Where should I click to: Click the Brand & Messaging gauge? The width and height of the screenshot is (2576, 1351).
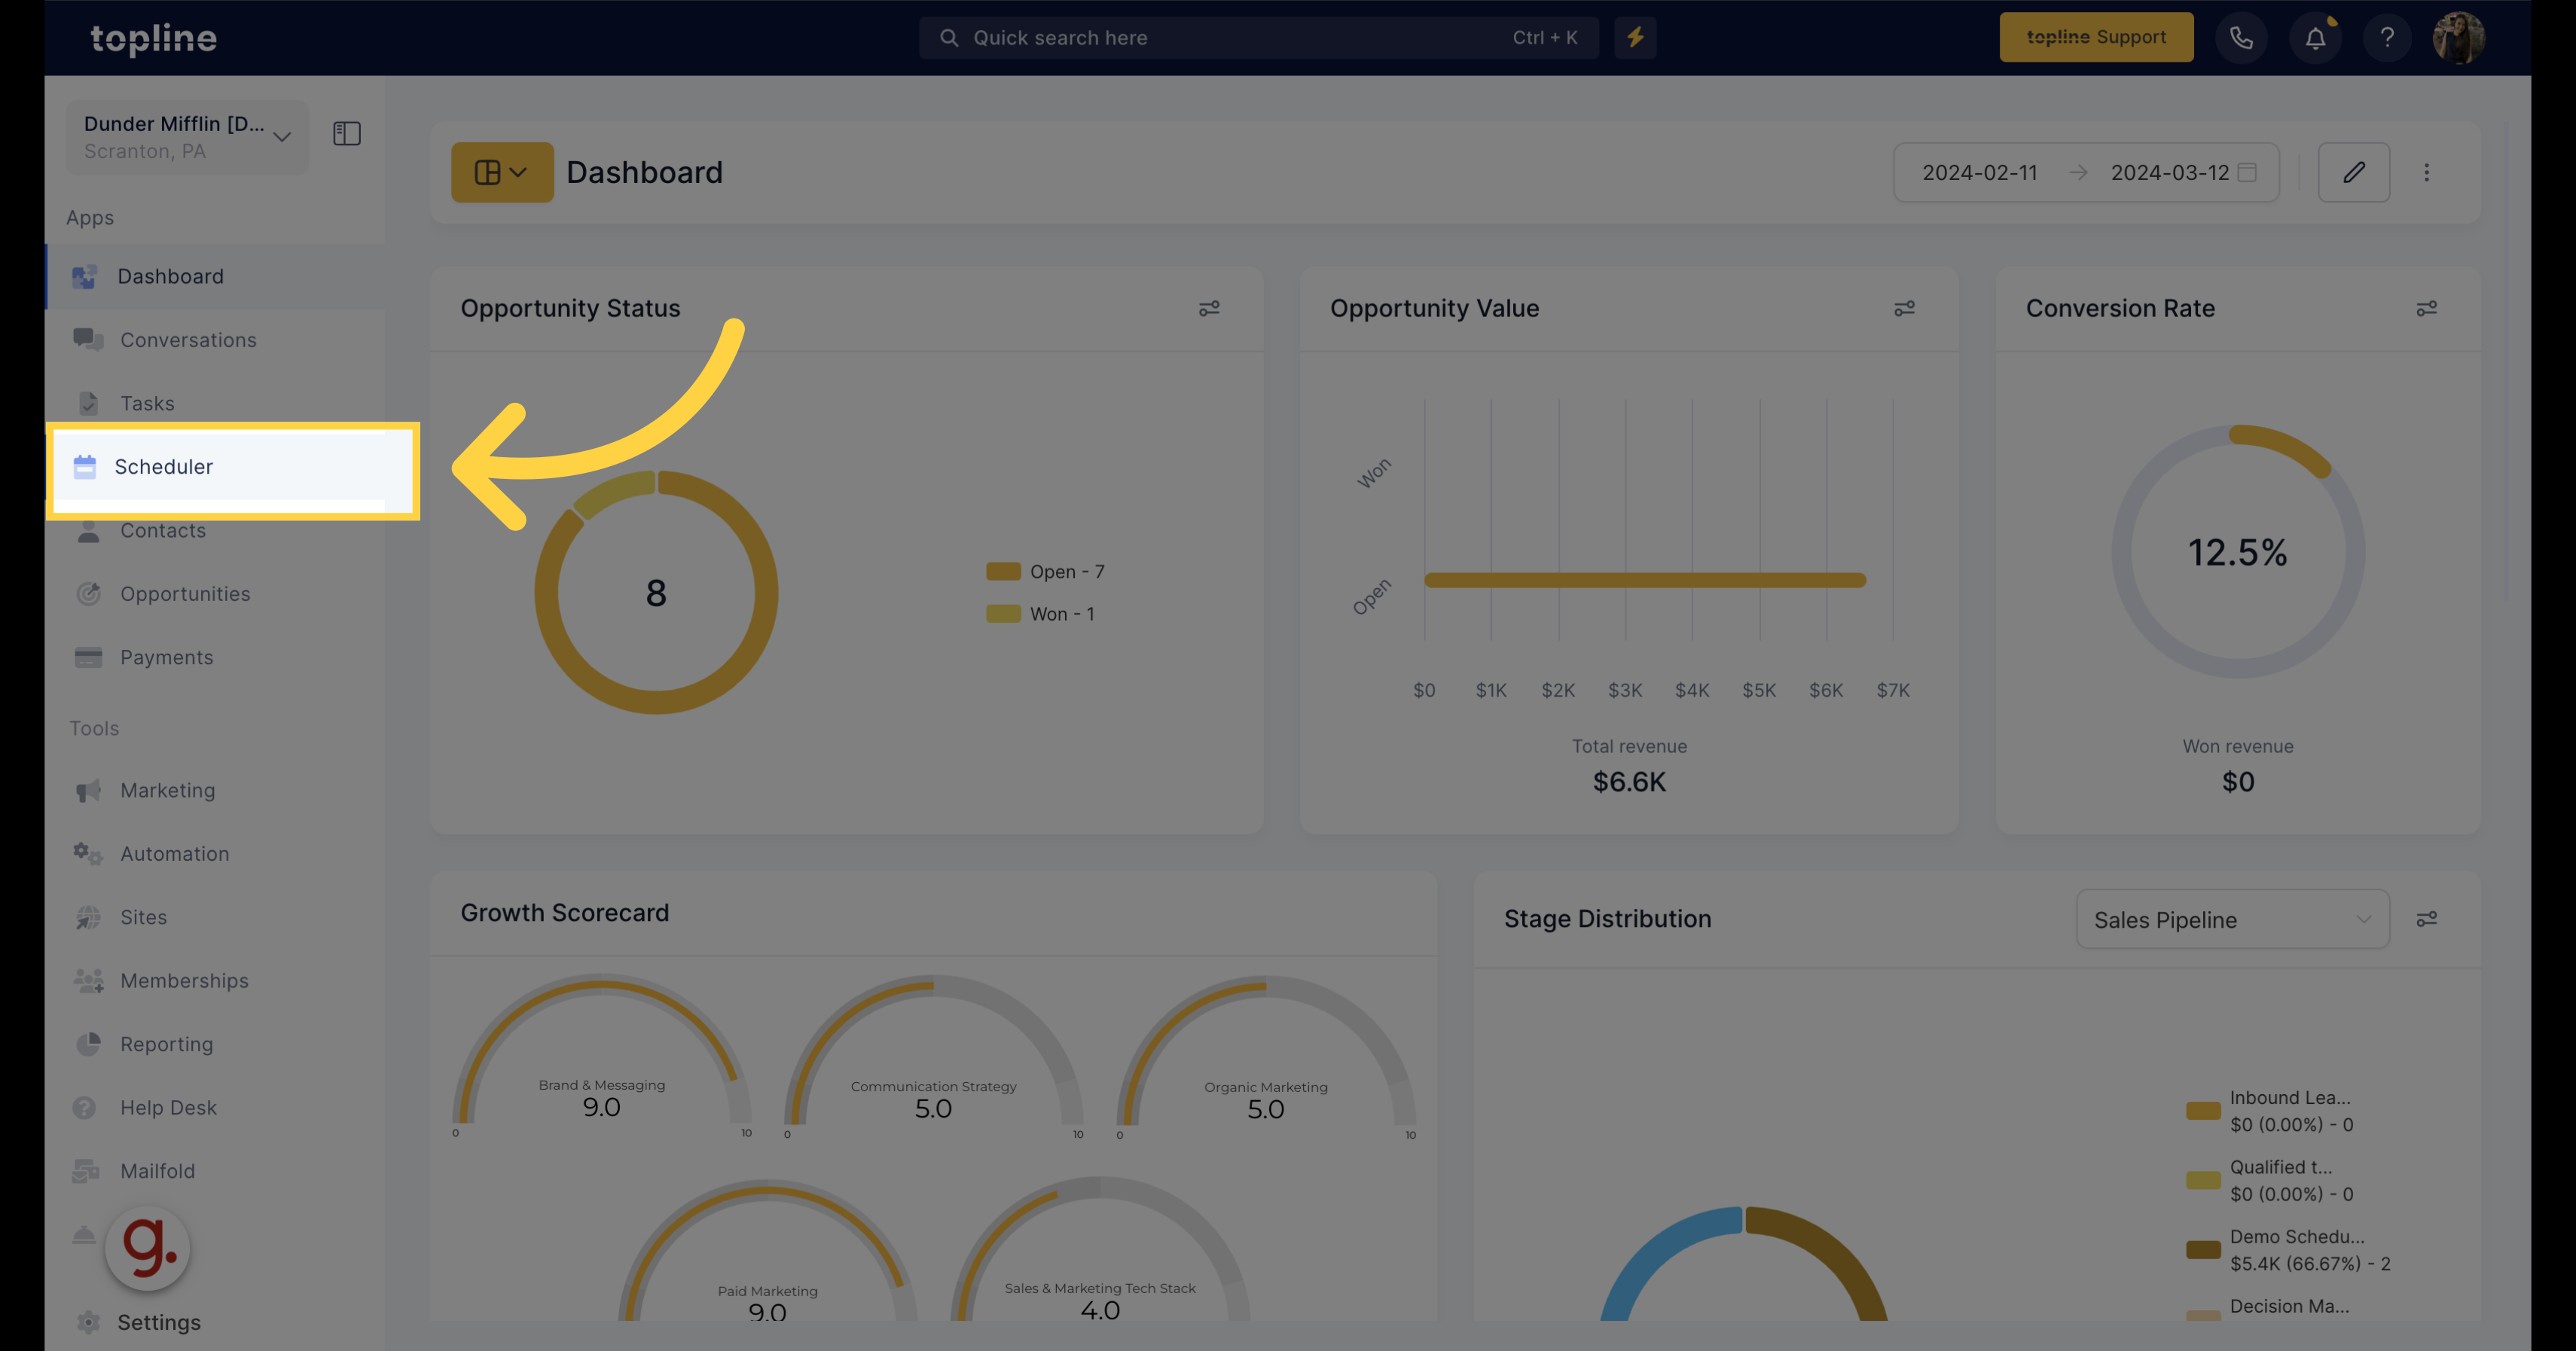pos(601,1055)
